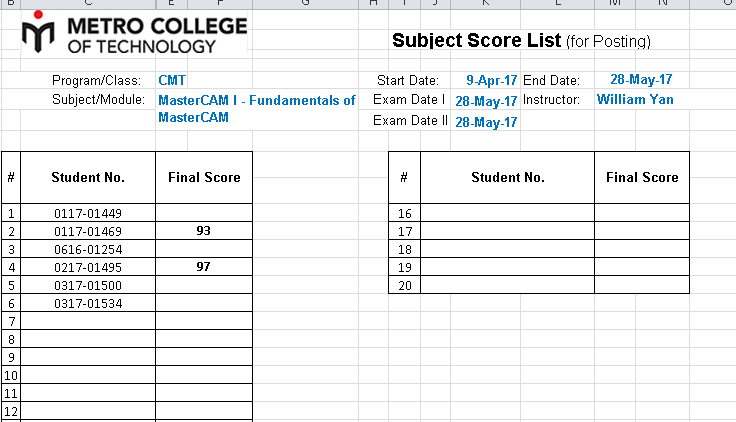Select the Program/Class value CMT
Image resolution: width=736 pixels, height=422 pixels.
[x=172, y=80]
